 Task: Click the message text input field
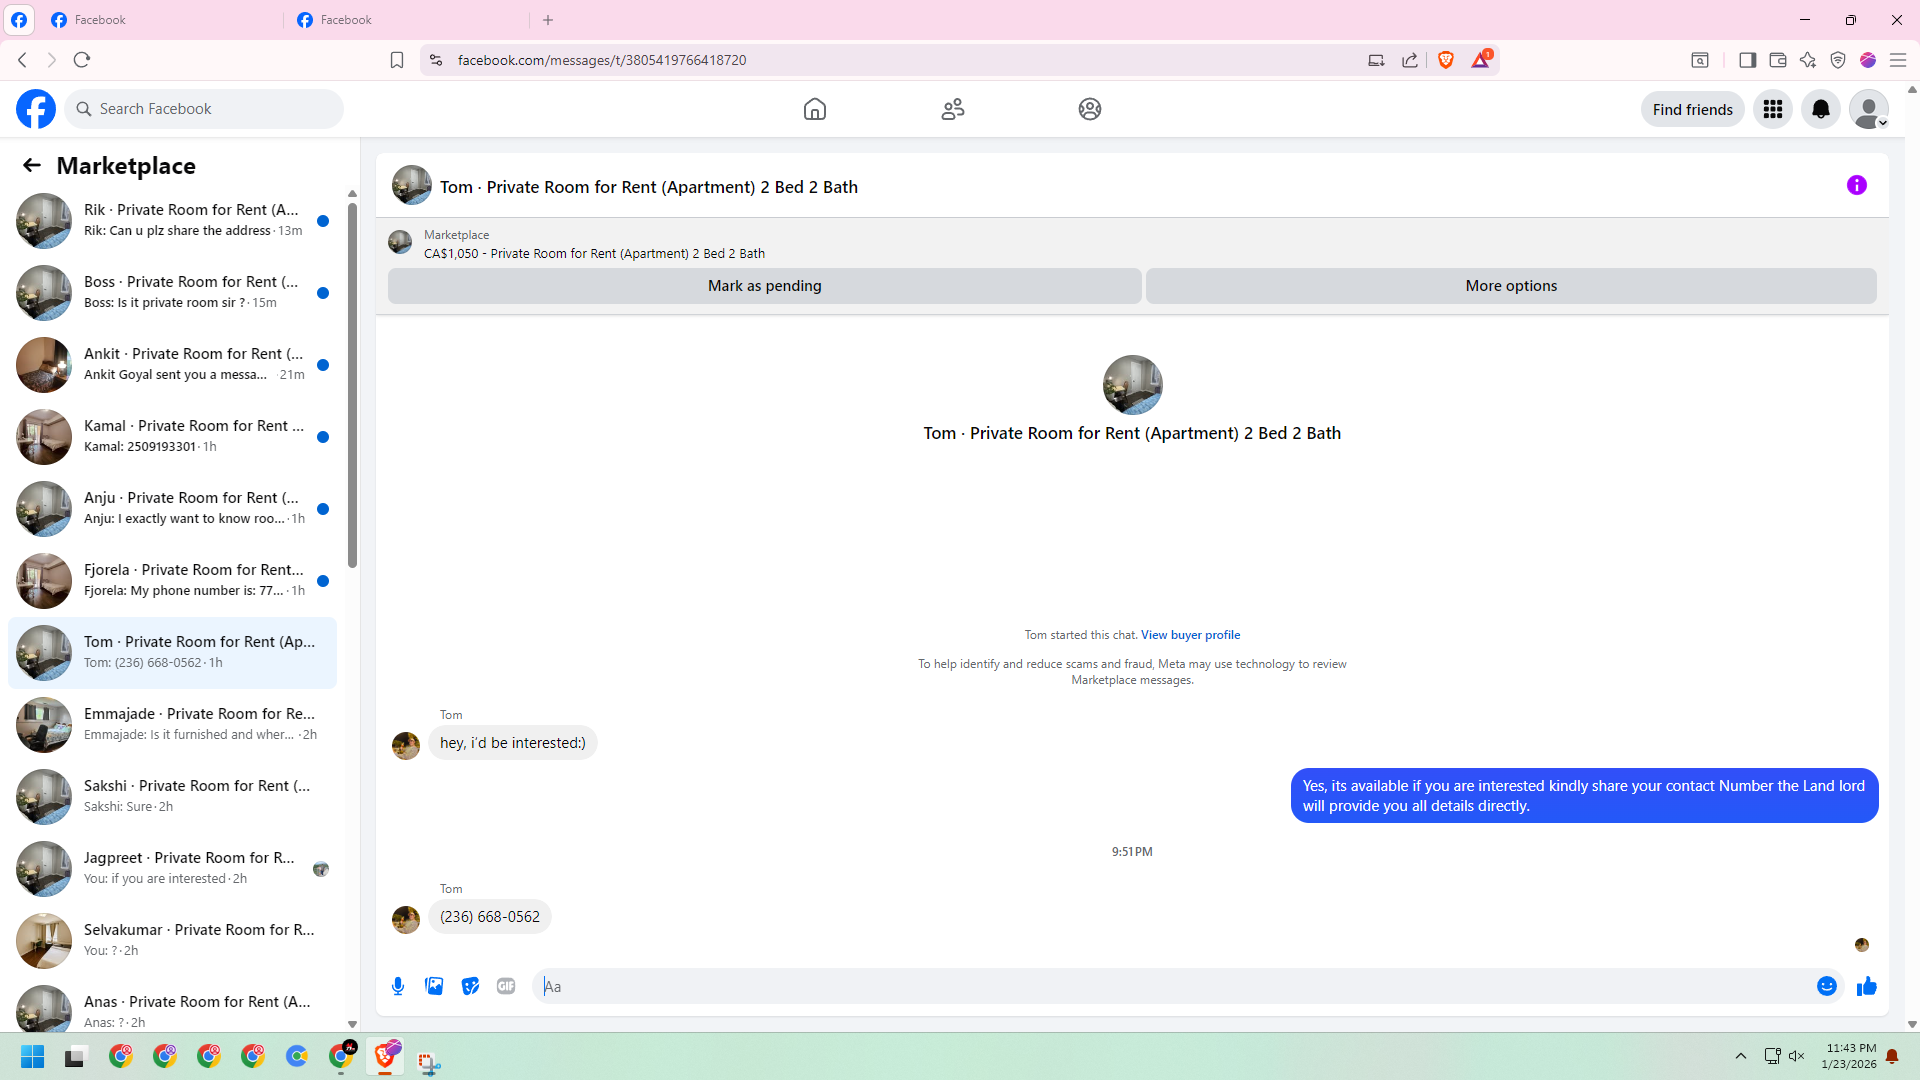click(1170, 986)
